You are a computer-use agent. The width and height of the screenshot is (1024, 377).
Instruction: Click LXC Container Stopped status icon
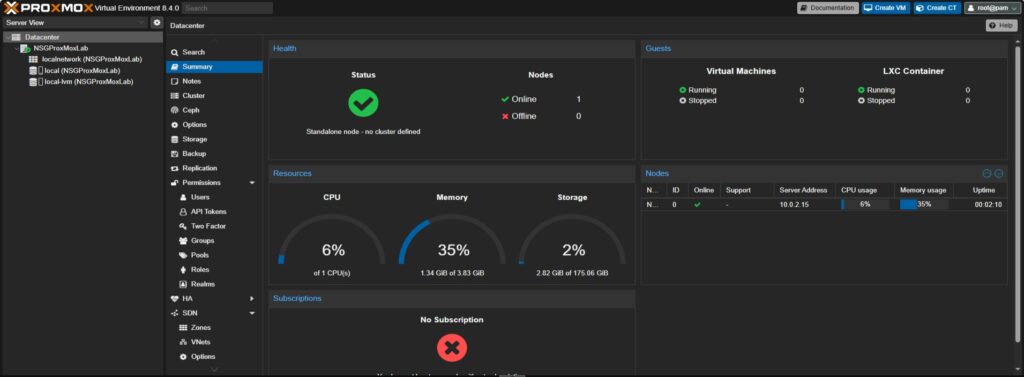(861, 101)
